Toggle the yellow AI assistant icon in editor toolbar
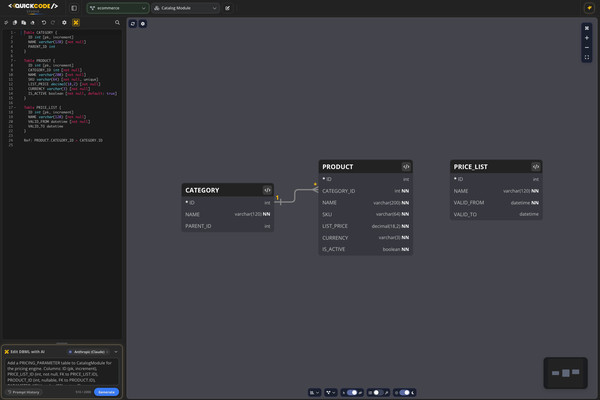Viewport: 600px width, 400px height. coord(76,23)
